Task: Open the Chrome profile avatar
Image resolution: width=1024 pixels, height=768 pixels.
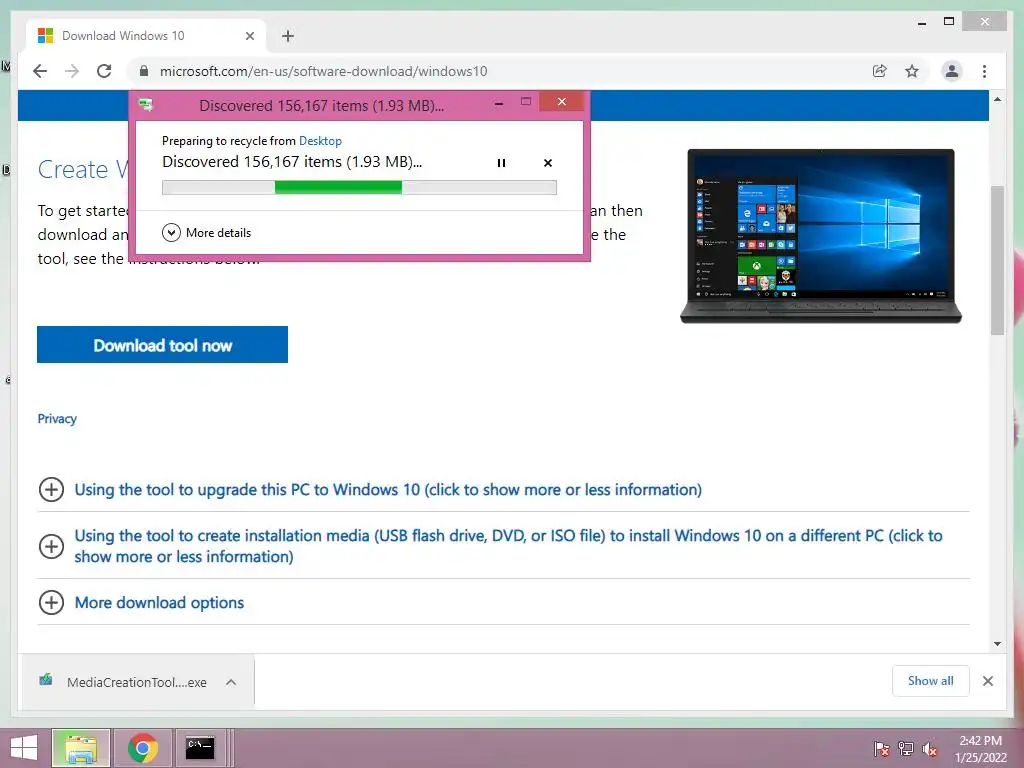Action: point(952,71)
